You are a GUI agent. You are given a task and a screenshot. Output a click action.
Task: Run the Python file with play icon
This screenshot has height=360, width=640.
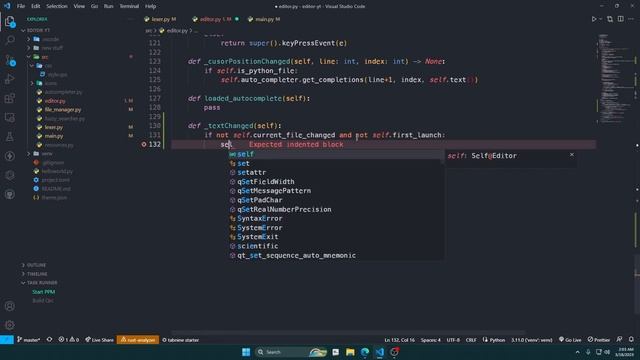594,19
